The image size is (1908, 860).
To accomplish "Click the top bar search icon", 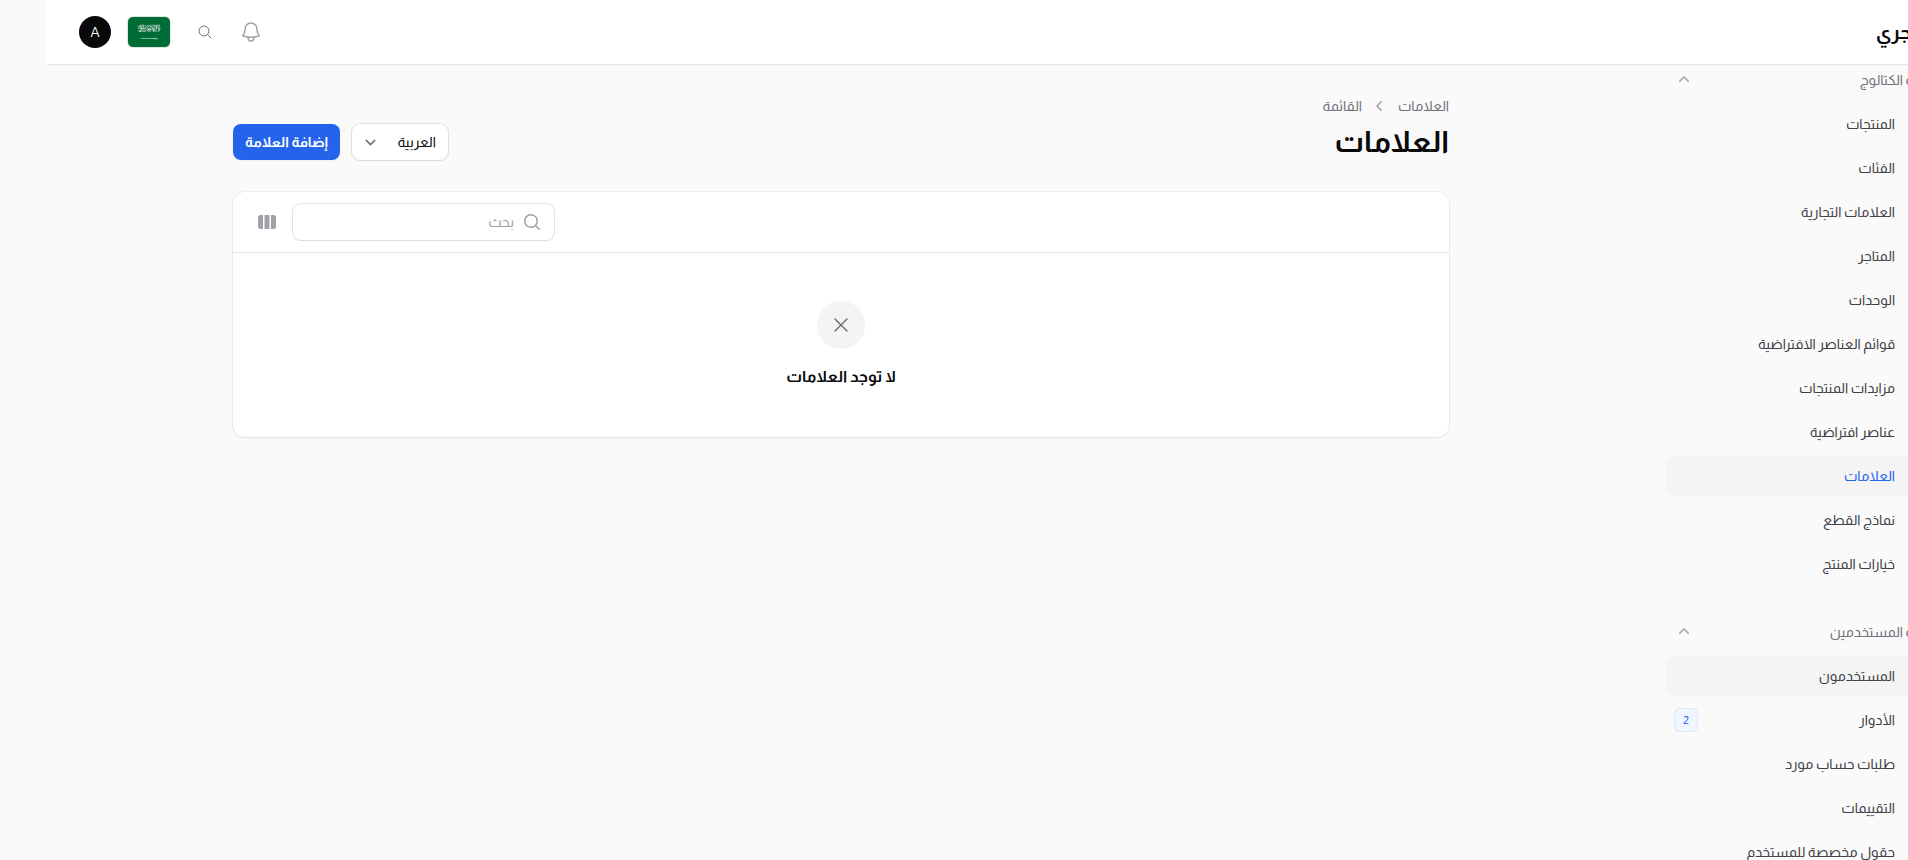I will pos(204,31).
